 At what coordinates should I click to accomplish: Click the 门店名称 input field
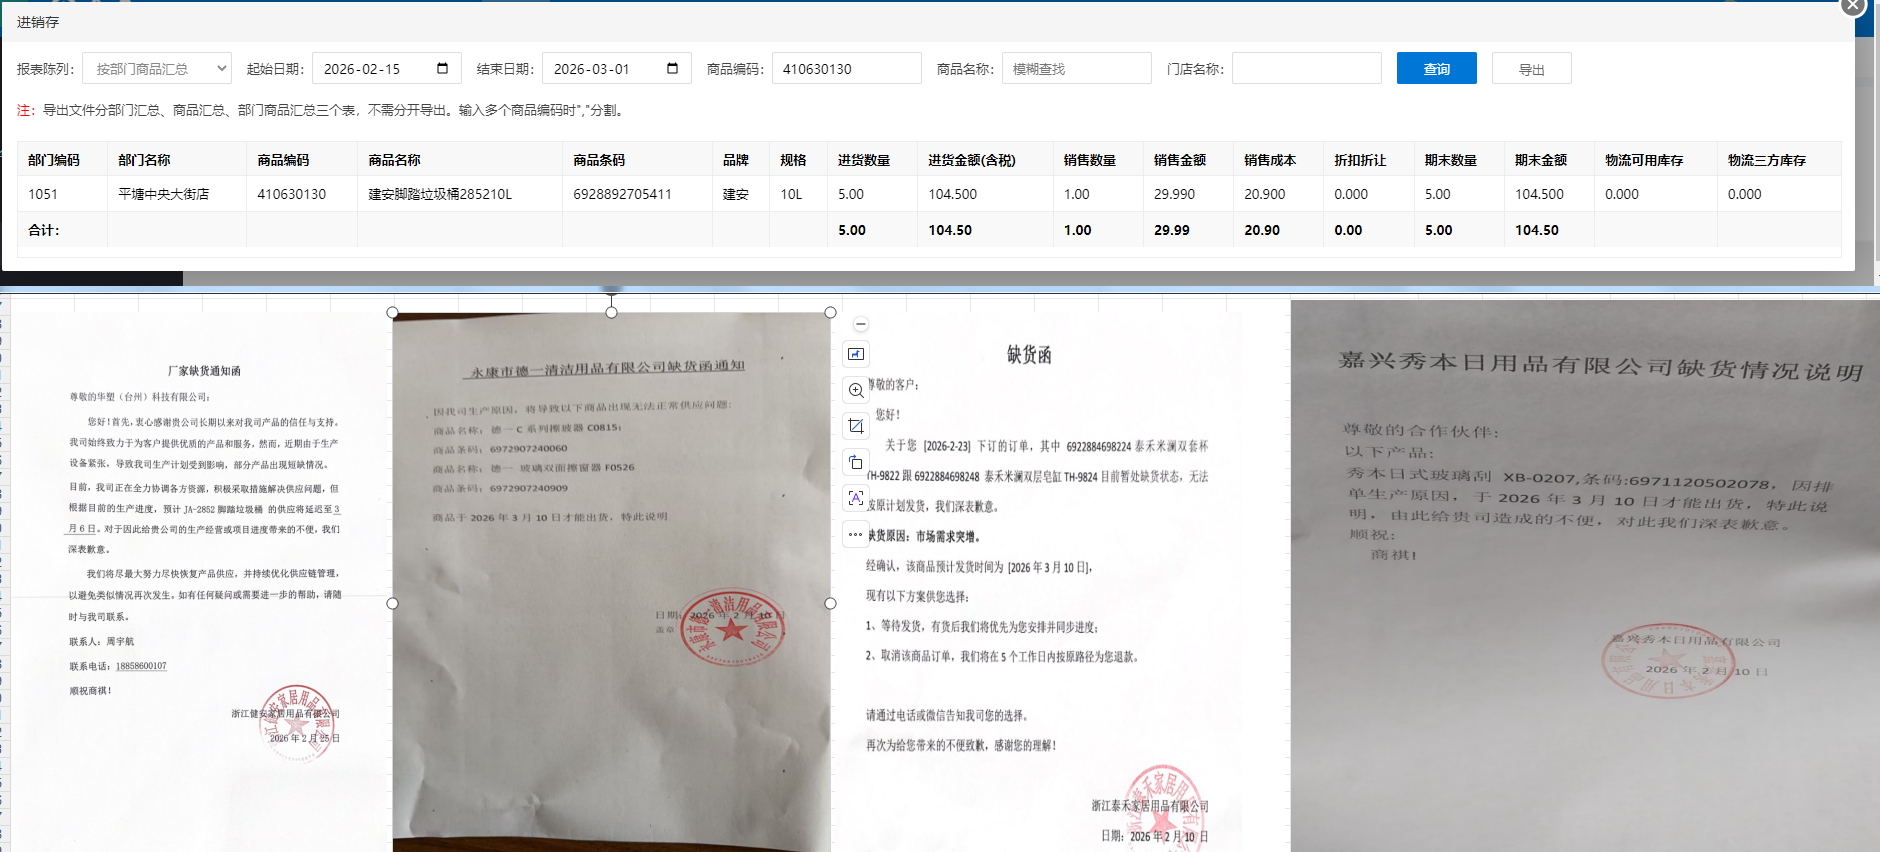click(x=1306, y=69)
